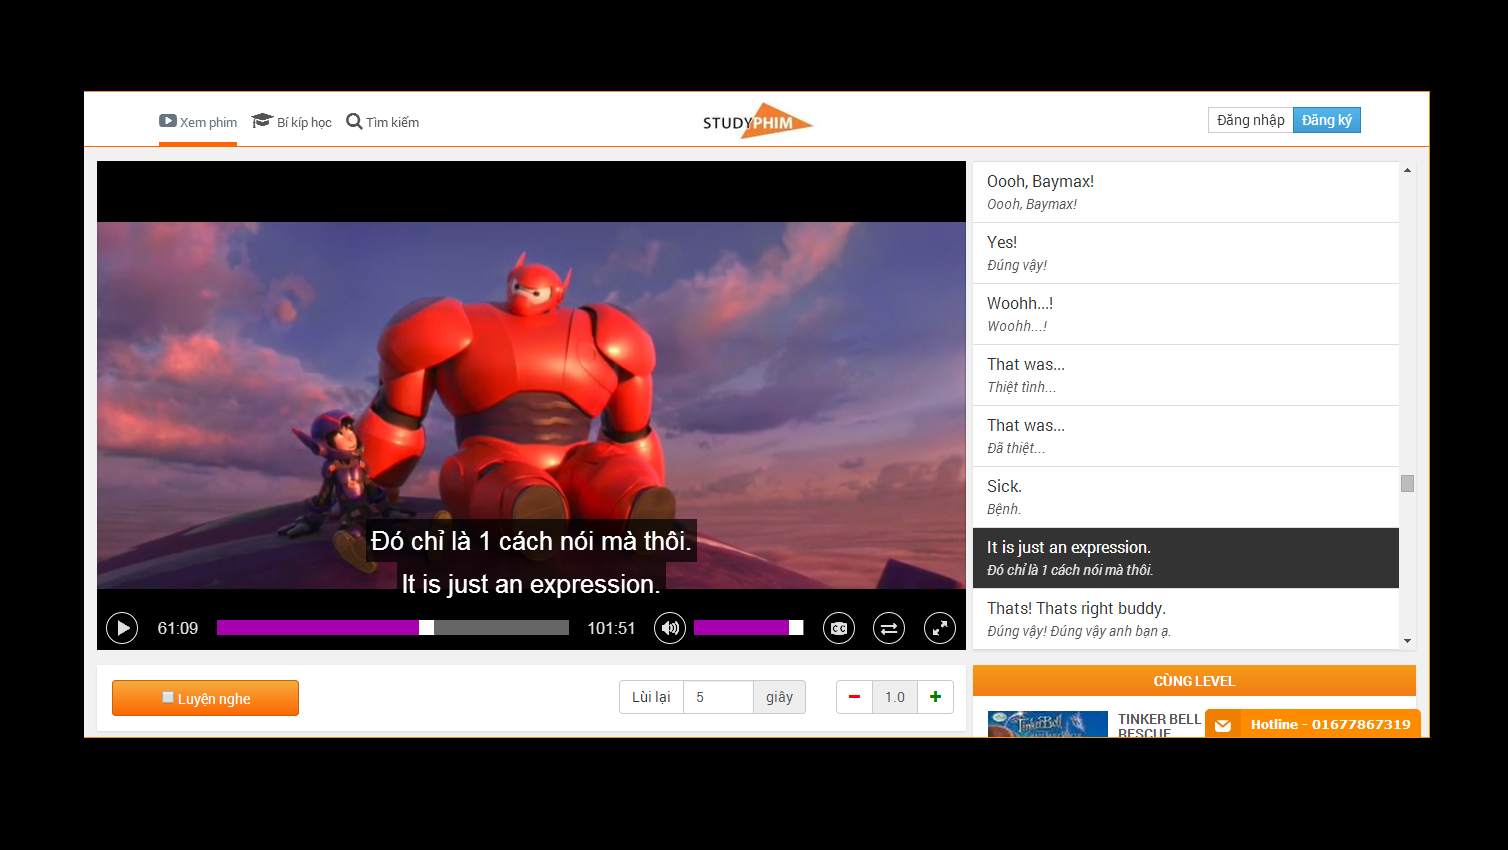Select subtitle line "Sick."
Image resolution: width=1508 pixels, height=850 pixels.
click(x=1186, y=497)
